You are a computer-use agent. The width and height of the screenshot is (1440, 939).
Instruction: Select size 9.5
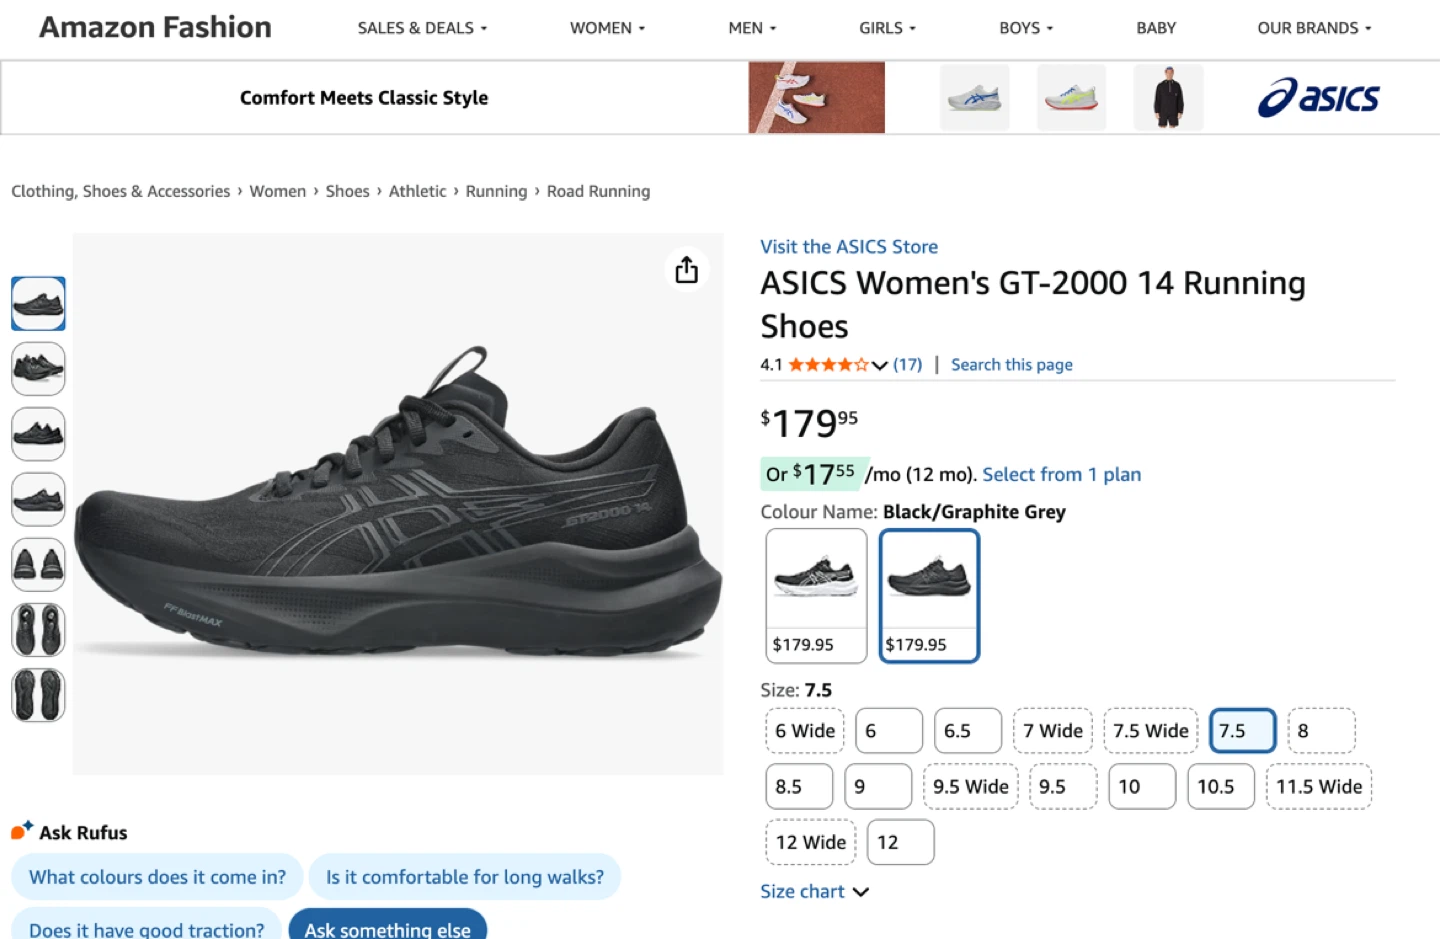point(1063,786)
